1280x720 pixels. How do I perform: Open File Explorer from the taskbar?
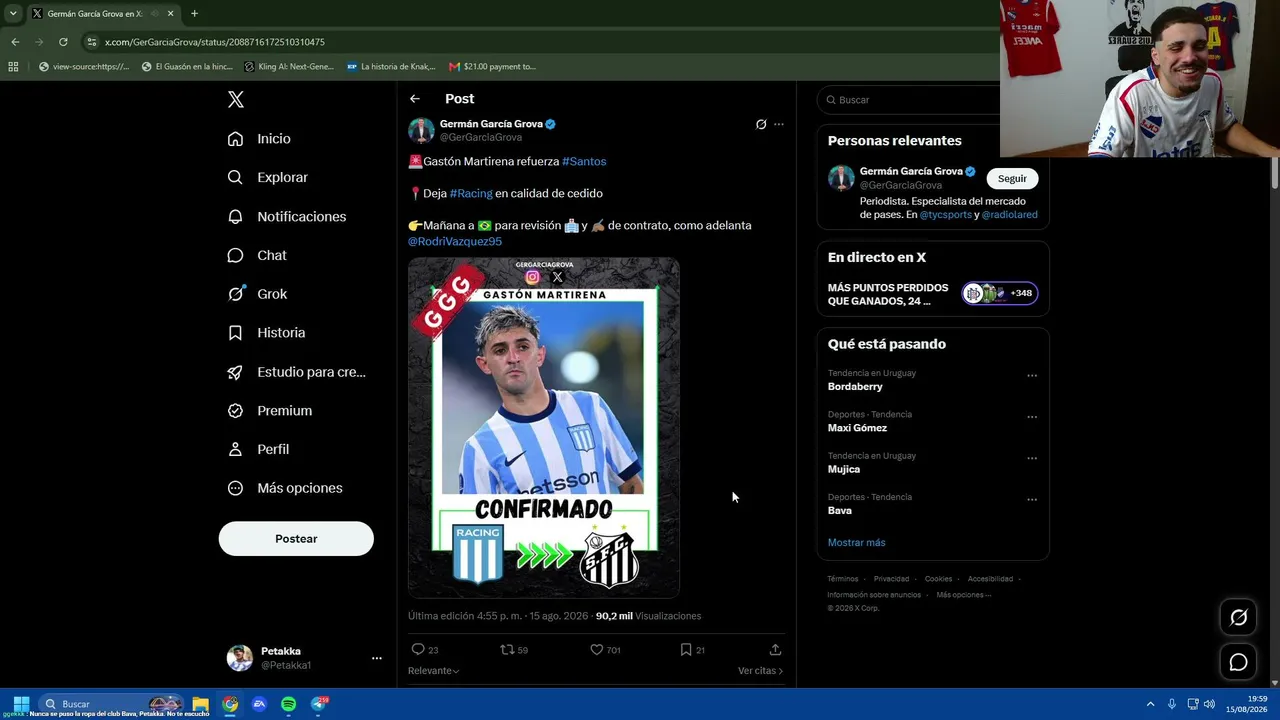[x=200, y=704]
